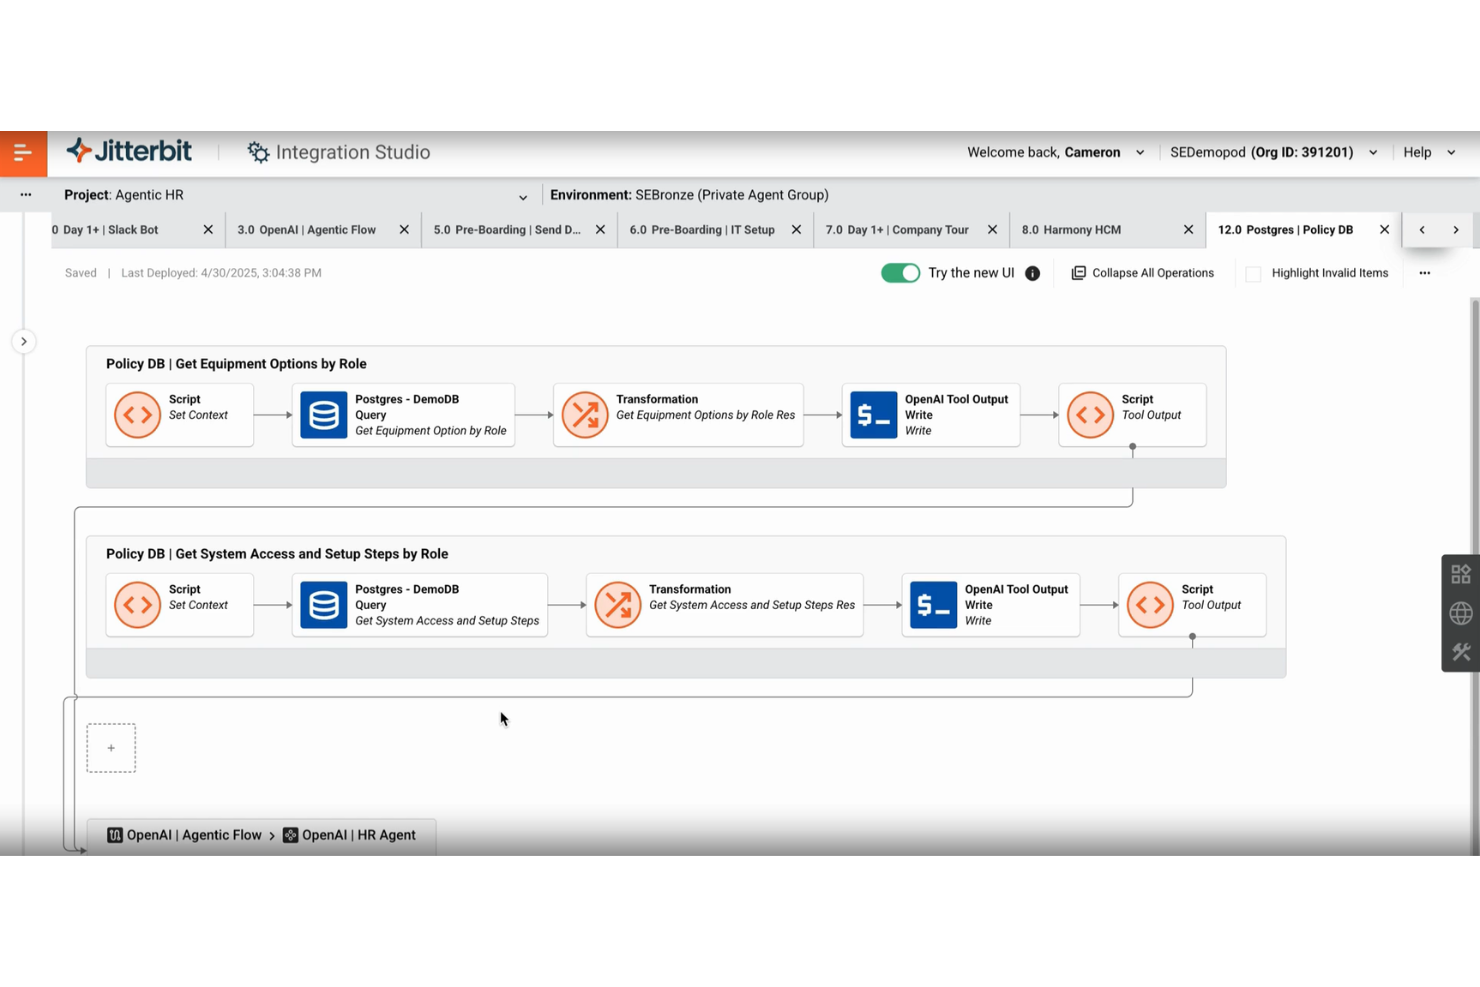Switch to the 8.0 Harmony HCM tab
Image resolution: width=1480 pixels, height=987 pixels.
point(1071,230)
